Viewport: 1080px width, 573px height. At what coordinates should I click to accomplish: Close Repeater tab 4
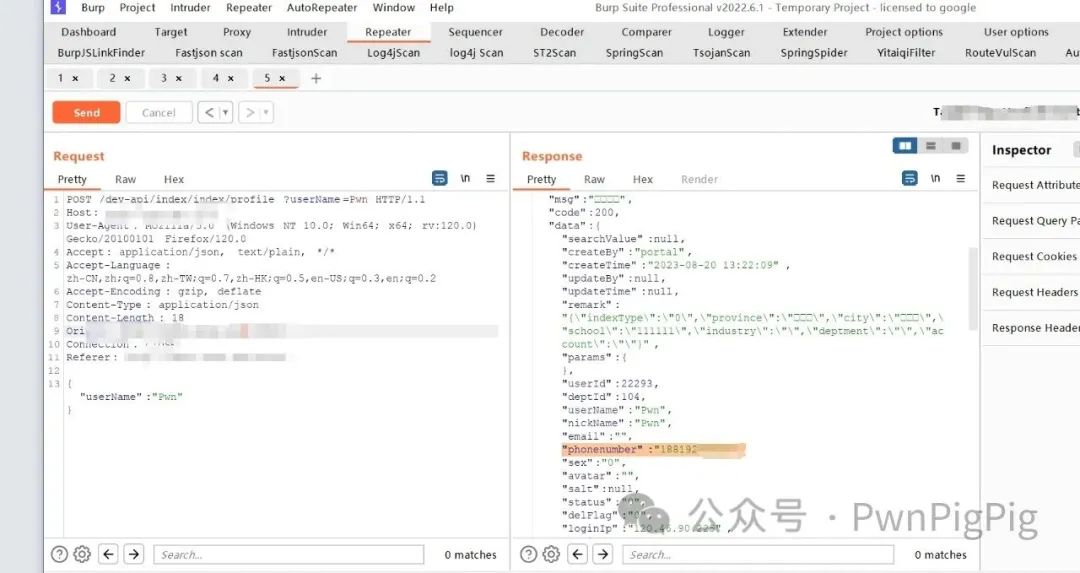coord(231,79)
